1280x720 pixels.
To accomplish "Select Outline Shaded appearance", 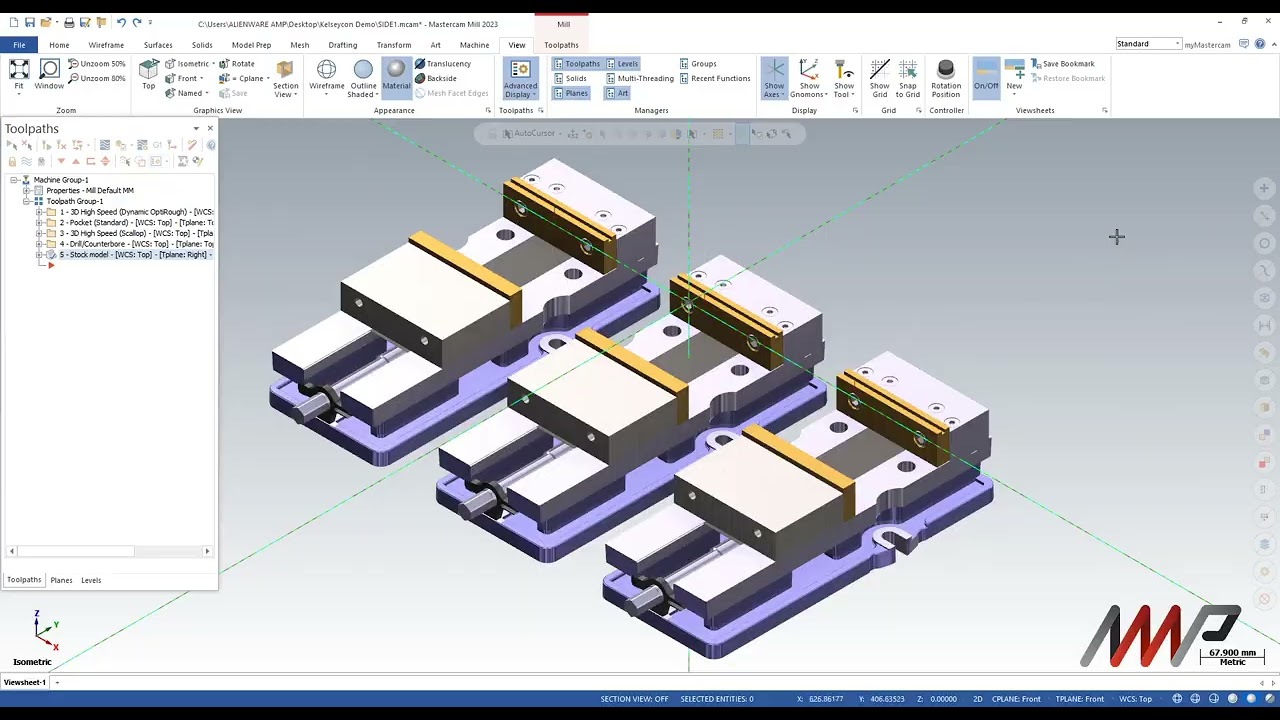I will (x=363, y=78).
